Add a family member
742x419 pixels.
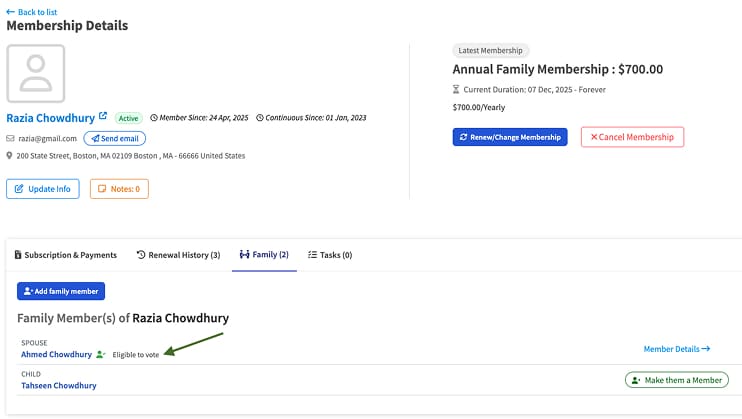[x=61, y=291]
